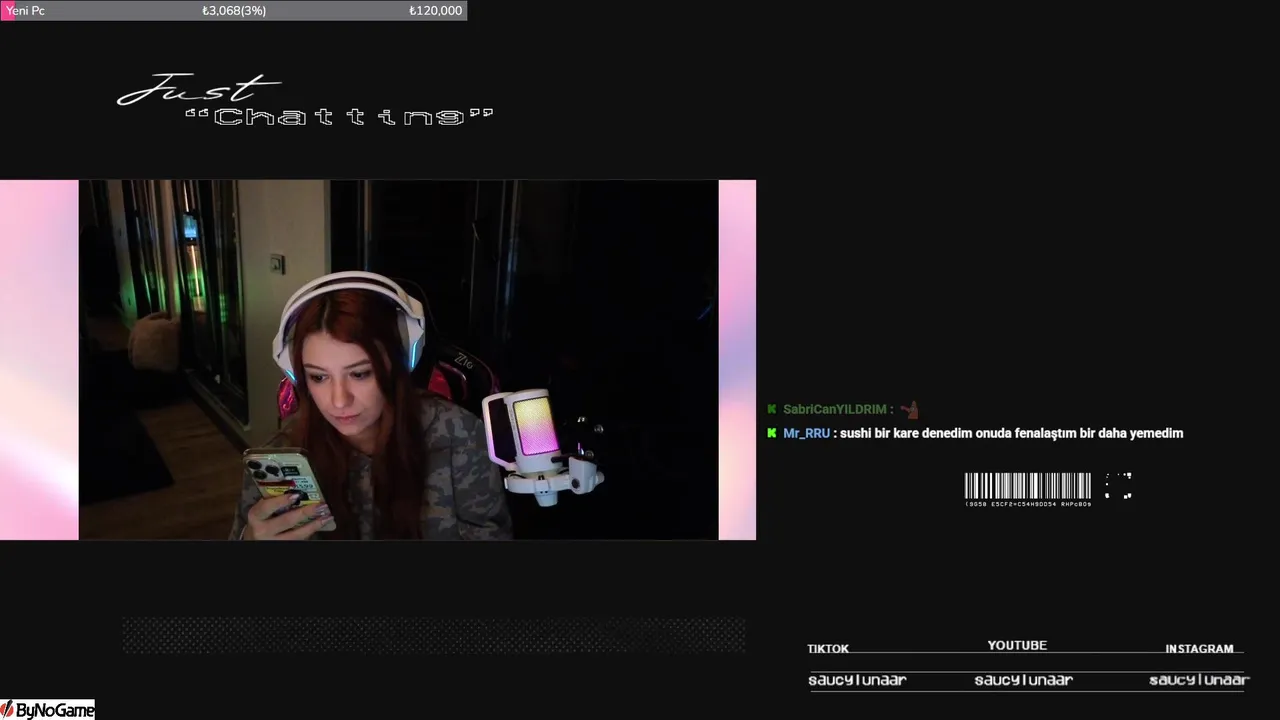This screenshot has width=1280, height=720.
Task: Click the Kick badge next to Mr_RRU
Action: pos(772,433)
